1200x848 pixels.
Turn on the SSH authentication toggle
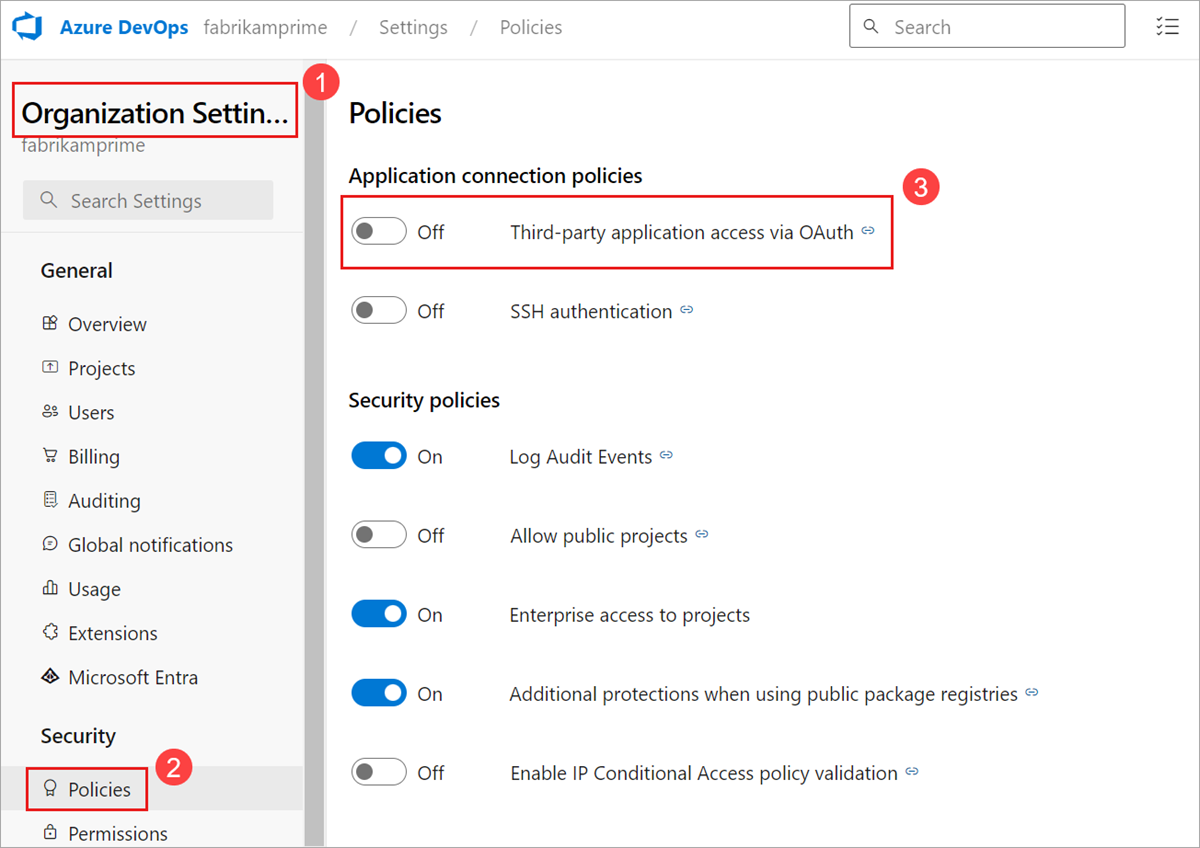click(378, 310)
